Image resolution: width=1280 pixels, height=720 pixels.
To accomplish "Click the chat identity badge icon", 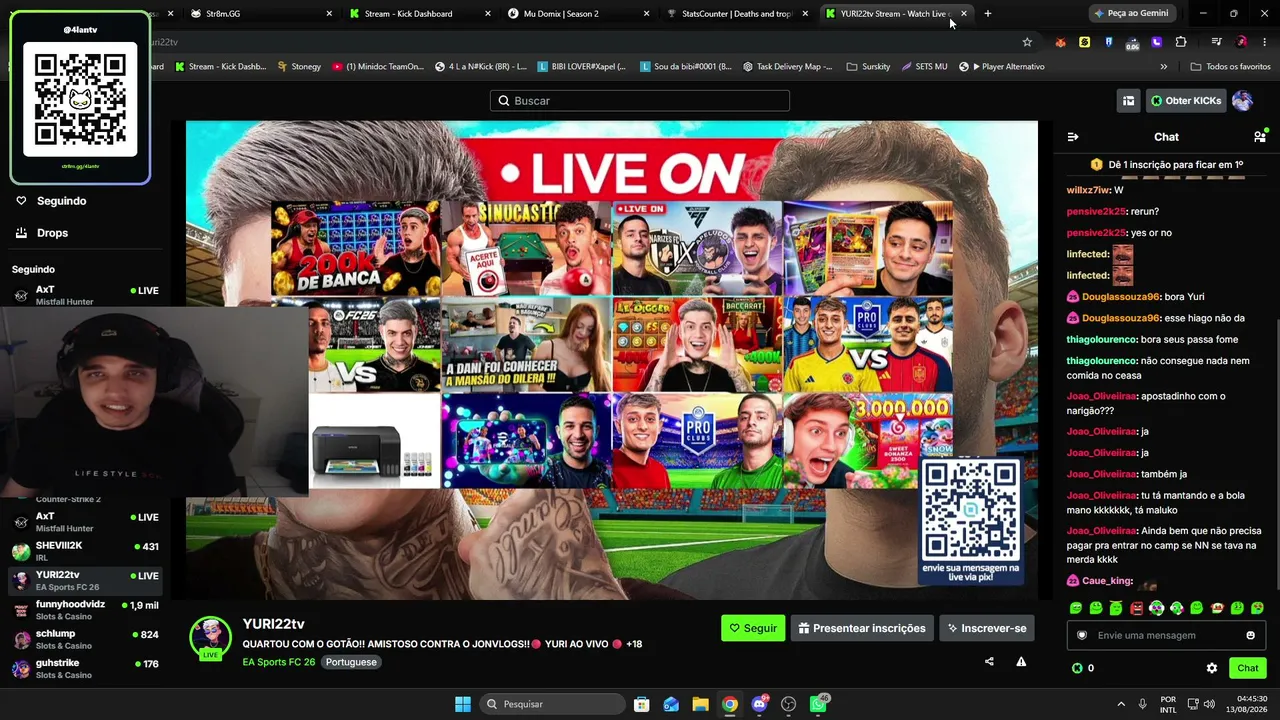I will point(1082,635).
